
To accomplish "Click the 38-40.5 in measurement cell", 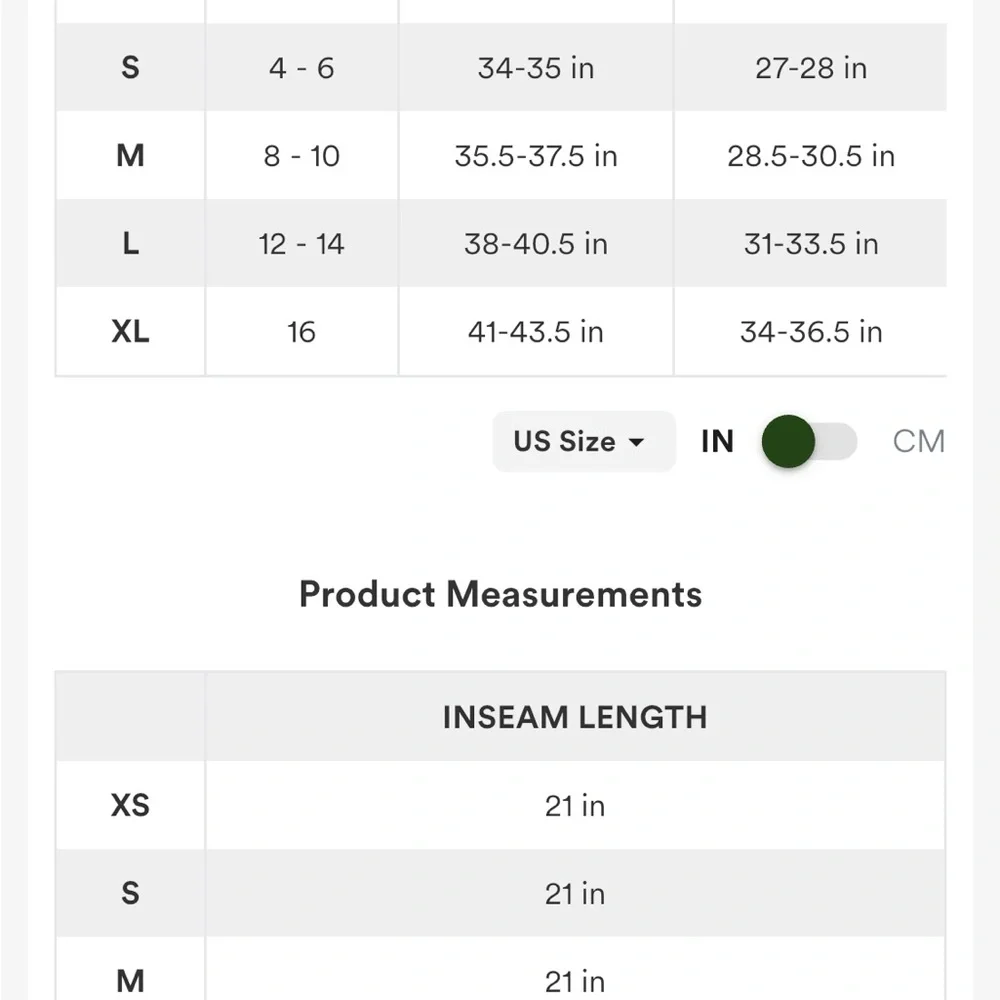I will pyautogui.click(x=536, y=244).
